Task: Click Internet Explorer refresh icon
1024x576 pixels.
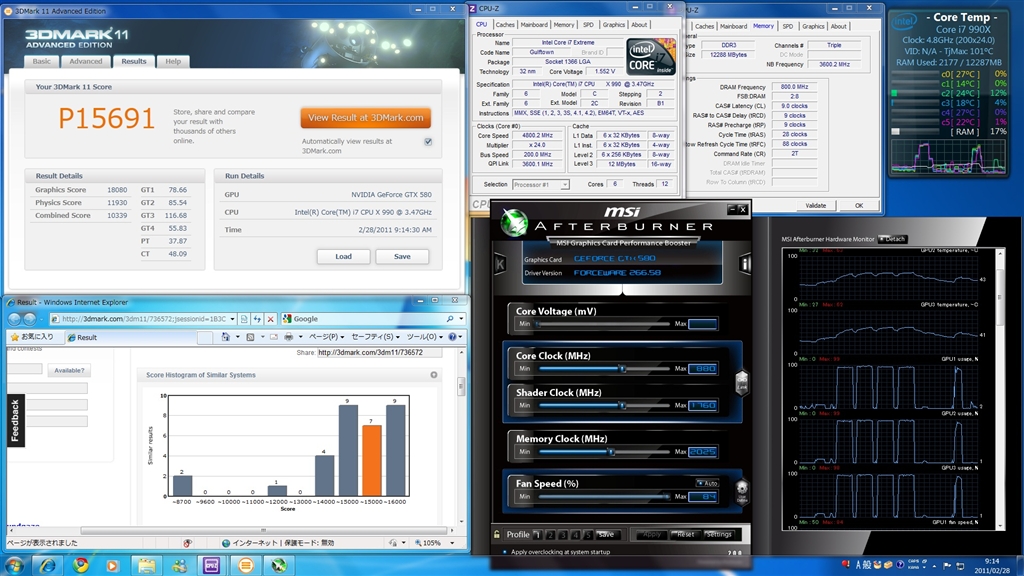Action: click(256, 319)
